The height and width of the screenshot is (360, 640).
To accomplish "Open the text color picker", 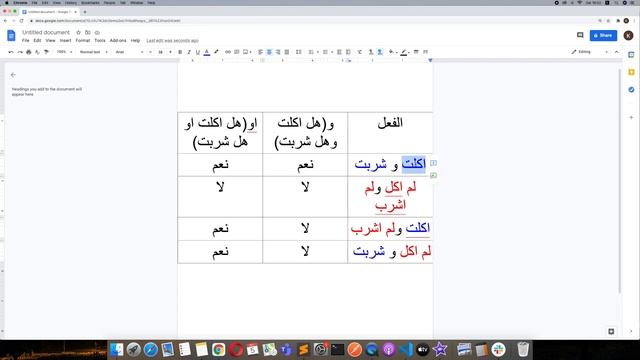I will coord(207,52).
